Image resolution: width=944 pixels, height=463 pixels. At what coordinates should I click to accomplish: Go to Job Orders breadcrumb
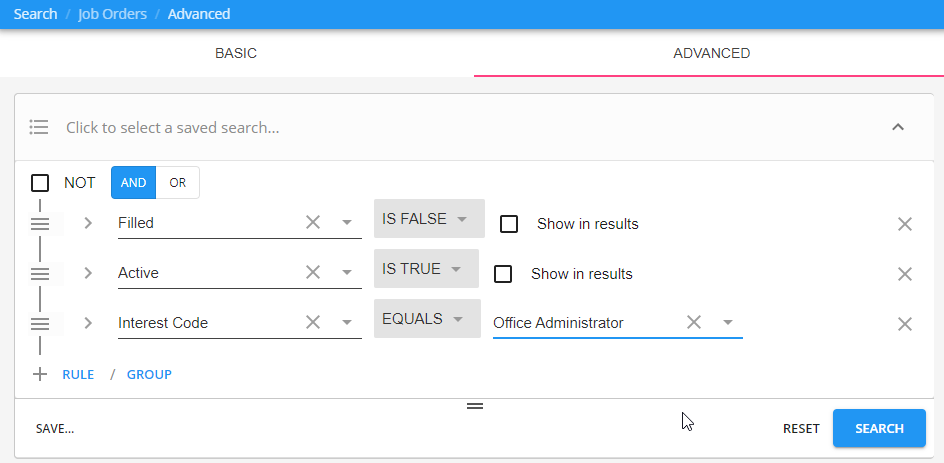(x=112, y=14)
